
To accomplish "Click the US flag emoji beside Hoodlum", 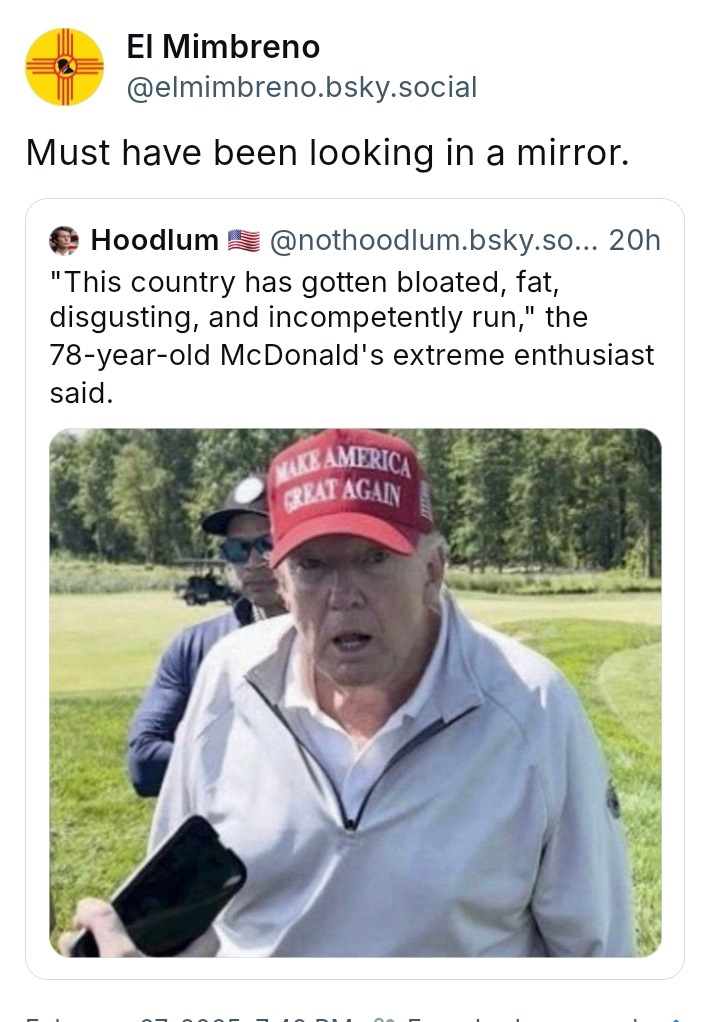I will (x=244, y=241).
